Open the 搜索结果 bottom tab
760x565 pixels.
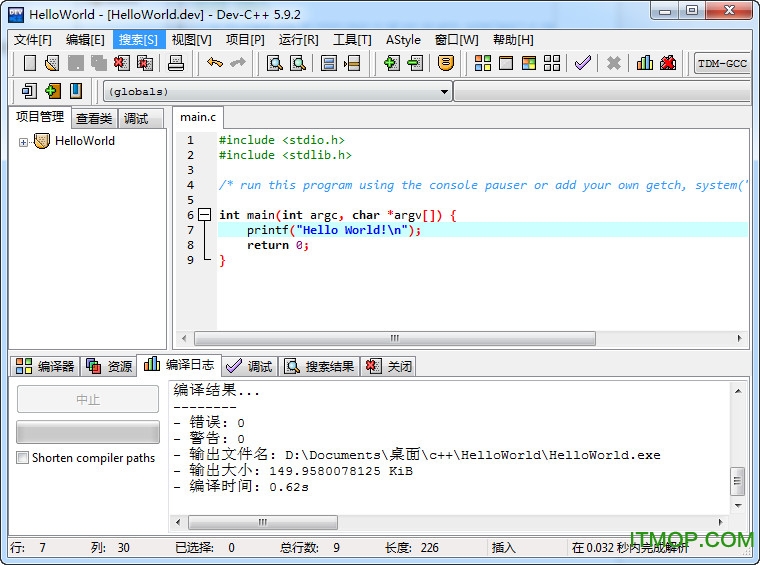[320, 366]
